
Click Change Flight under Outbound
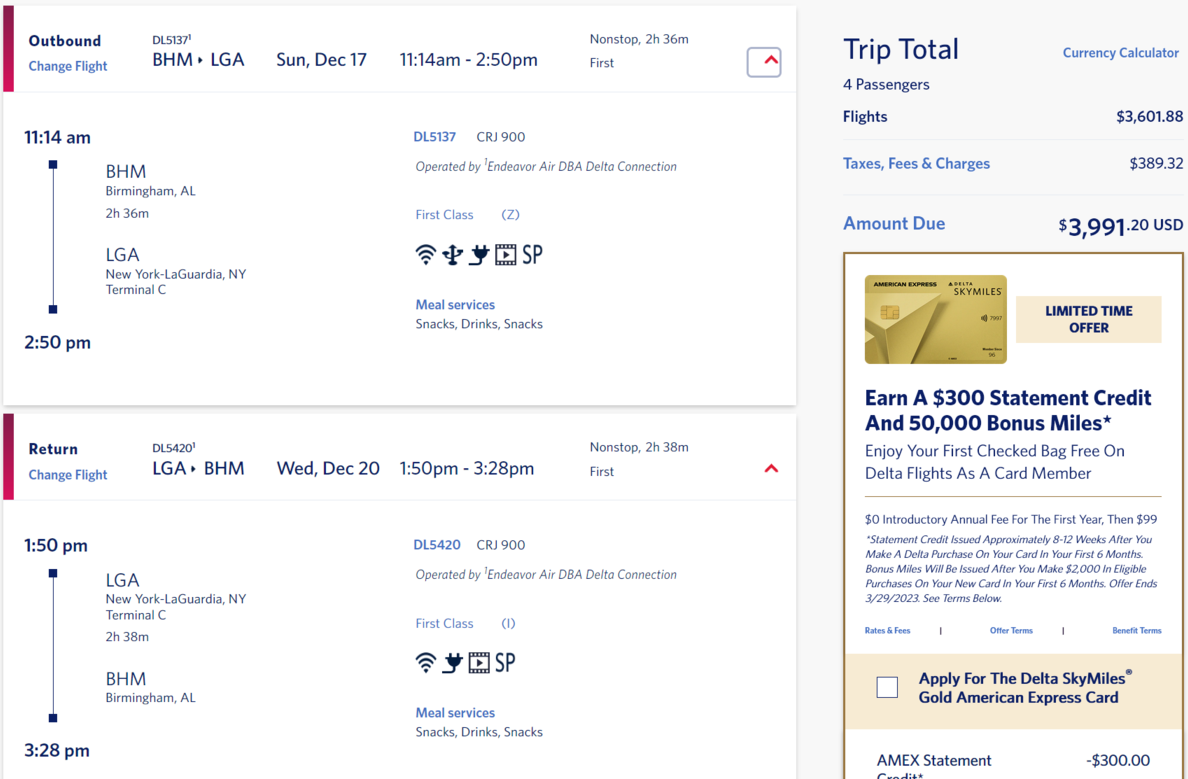[68, 67]
